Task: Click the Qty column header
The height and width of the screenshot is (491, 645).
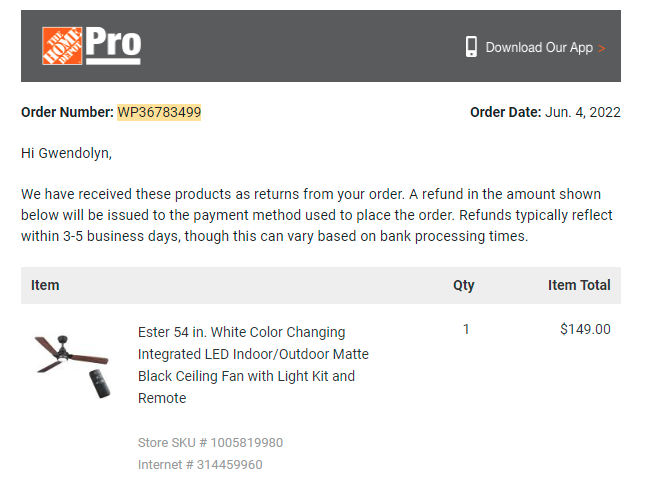Action: 464,285
